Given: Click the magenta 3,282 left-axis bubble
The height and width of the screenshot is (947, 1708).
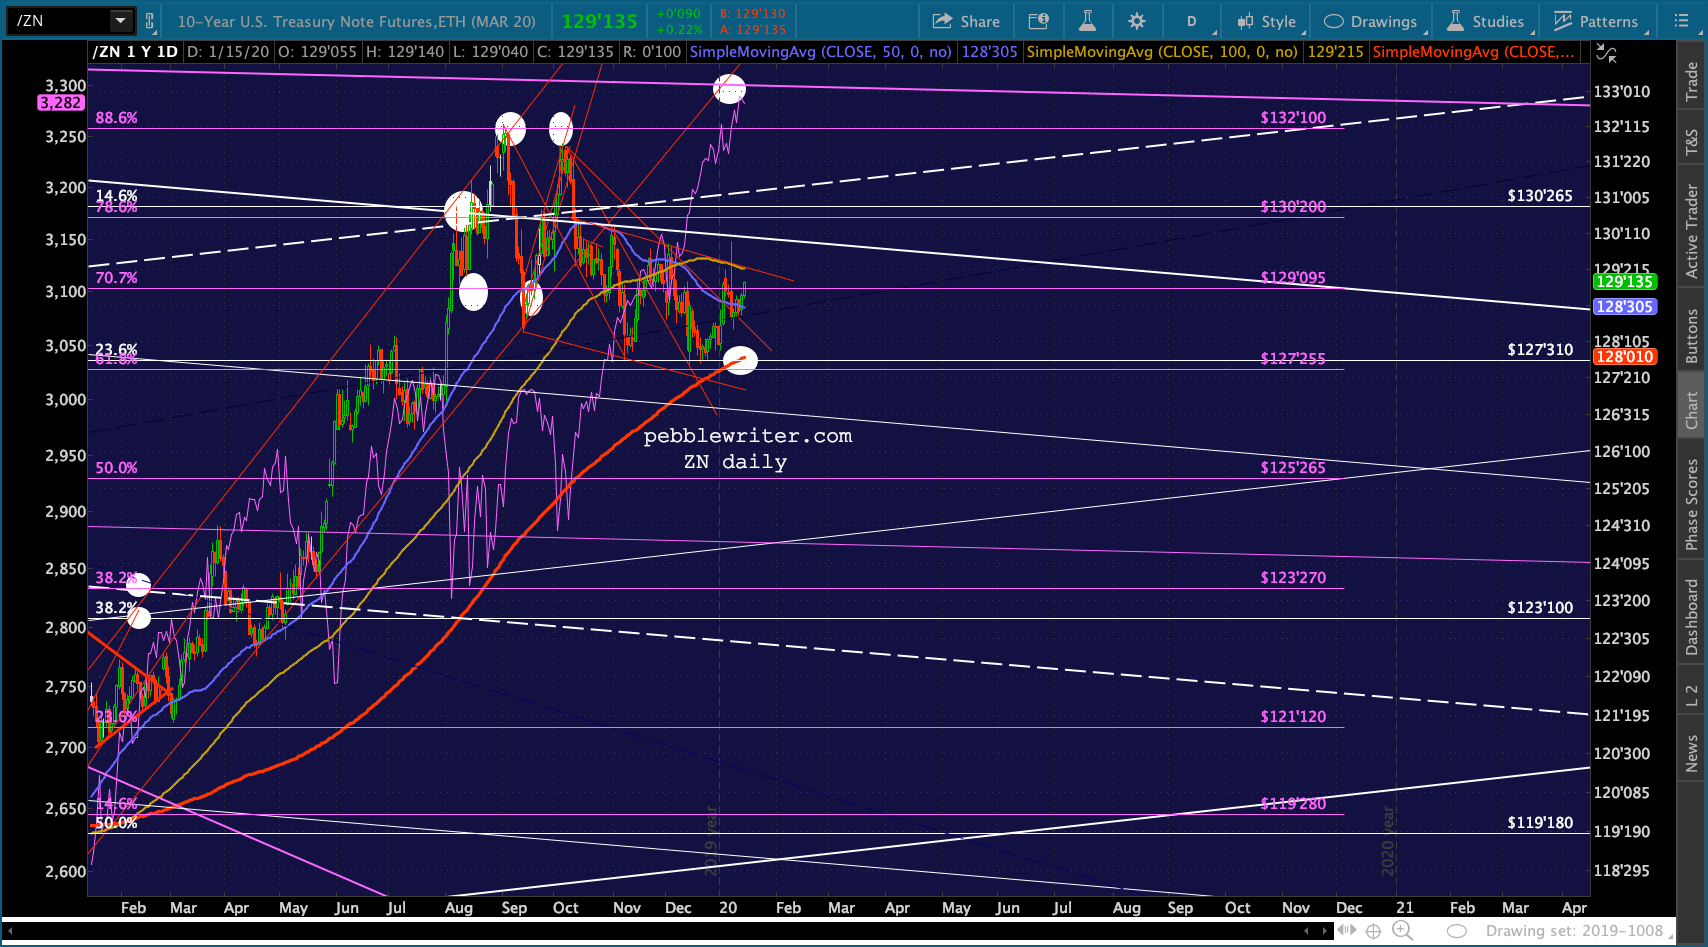Looking at the screenshot, I should pos(60,103).
